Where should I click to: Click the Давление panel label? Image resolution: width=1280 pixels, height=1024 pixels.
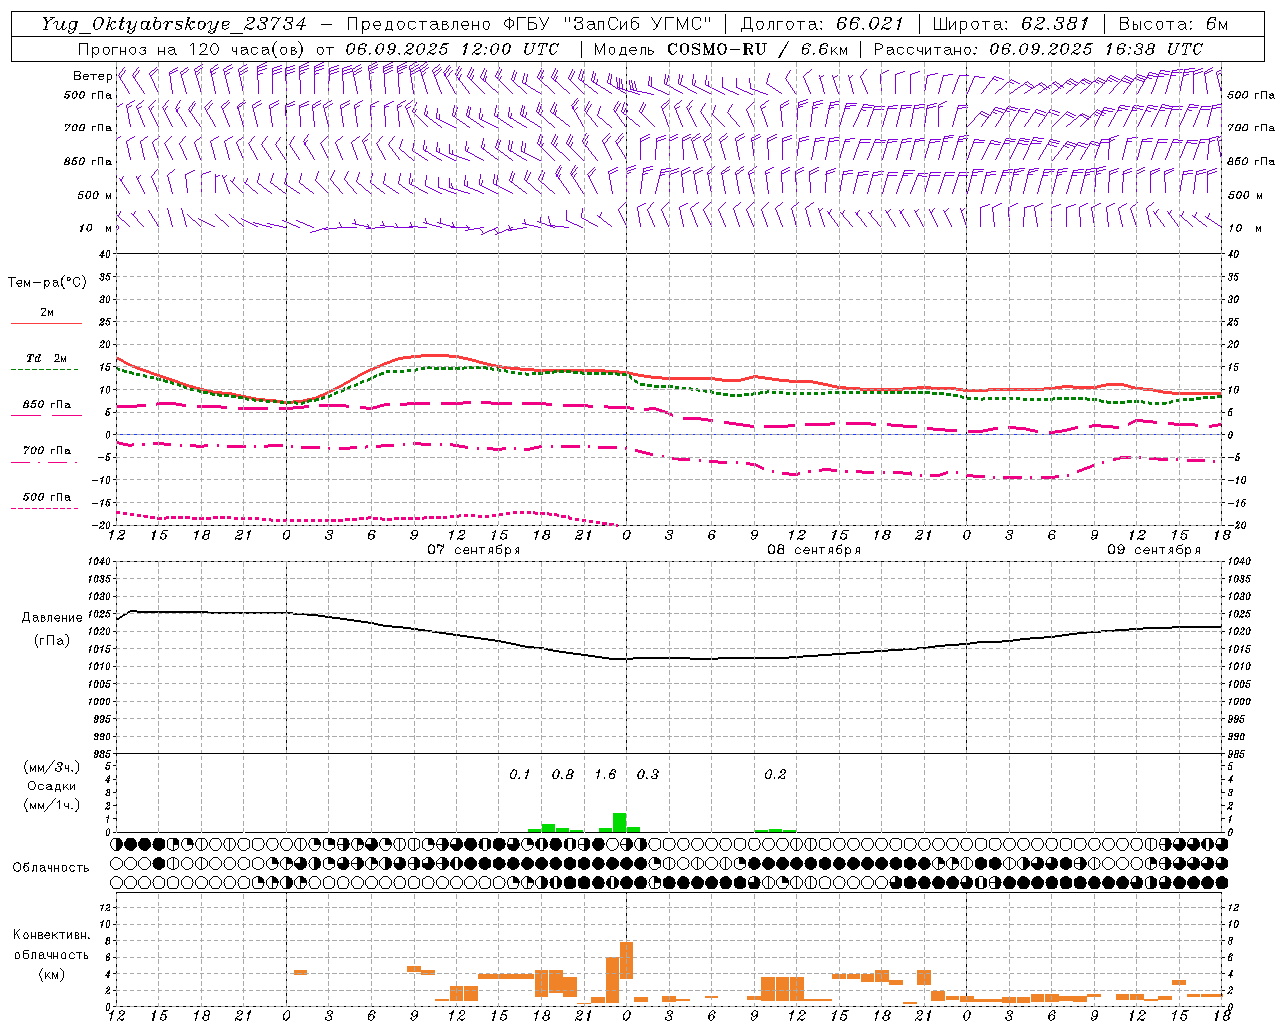[x=52, y=618]
